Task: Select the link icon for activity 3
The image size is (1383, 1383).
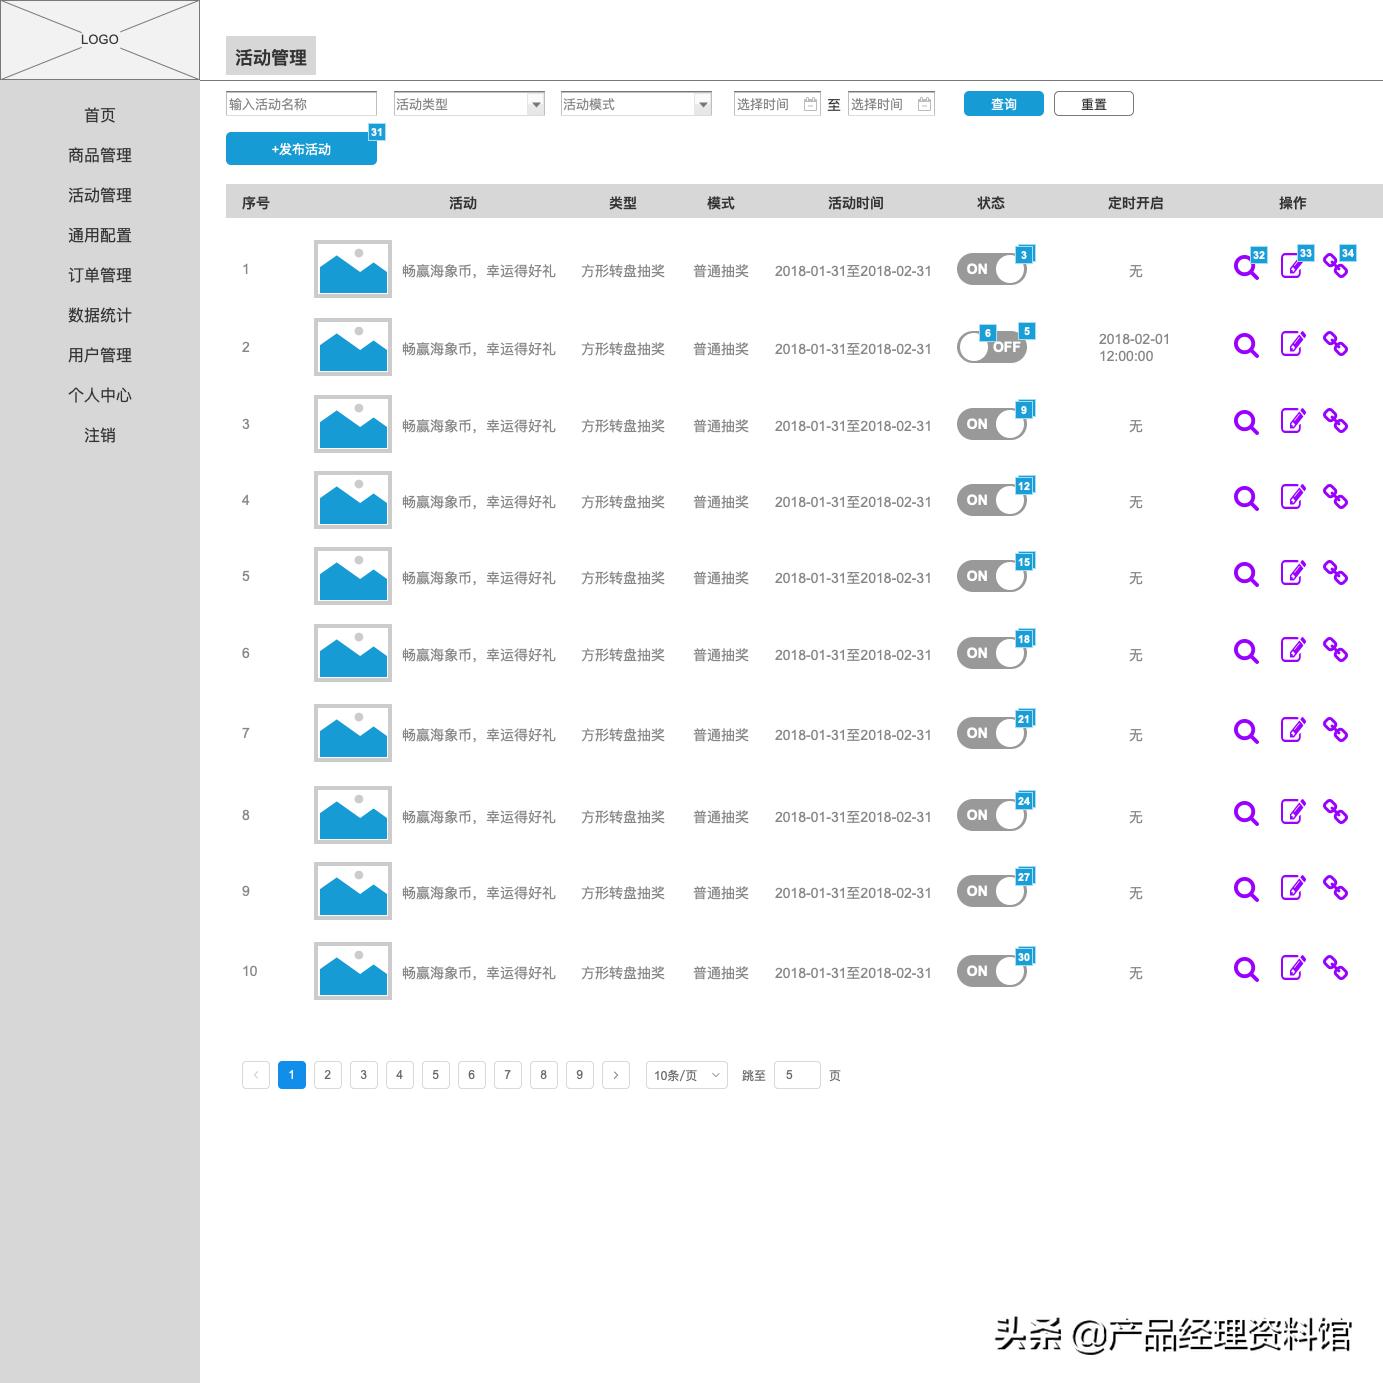Action: (1336, 422)
